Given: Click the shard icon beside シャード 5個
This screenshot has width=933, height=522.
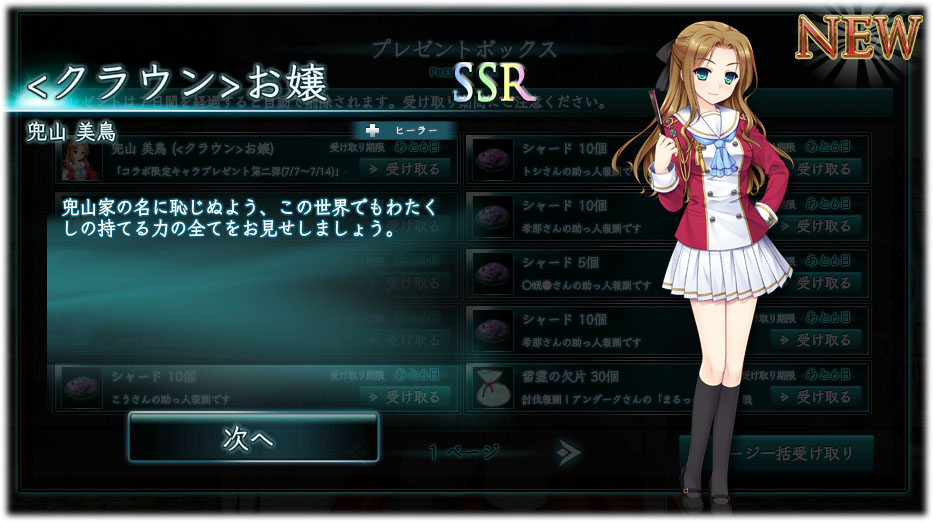Looking at the screenshot, I should coord(493,273).
